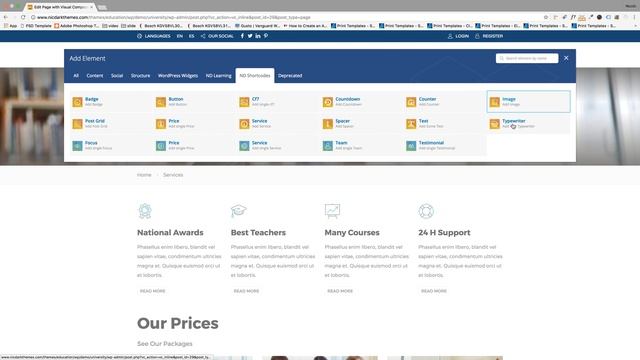Insert the Spacer element
This screenshot has height=360, width=640.
[361, 124]
